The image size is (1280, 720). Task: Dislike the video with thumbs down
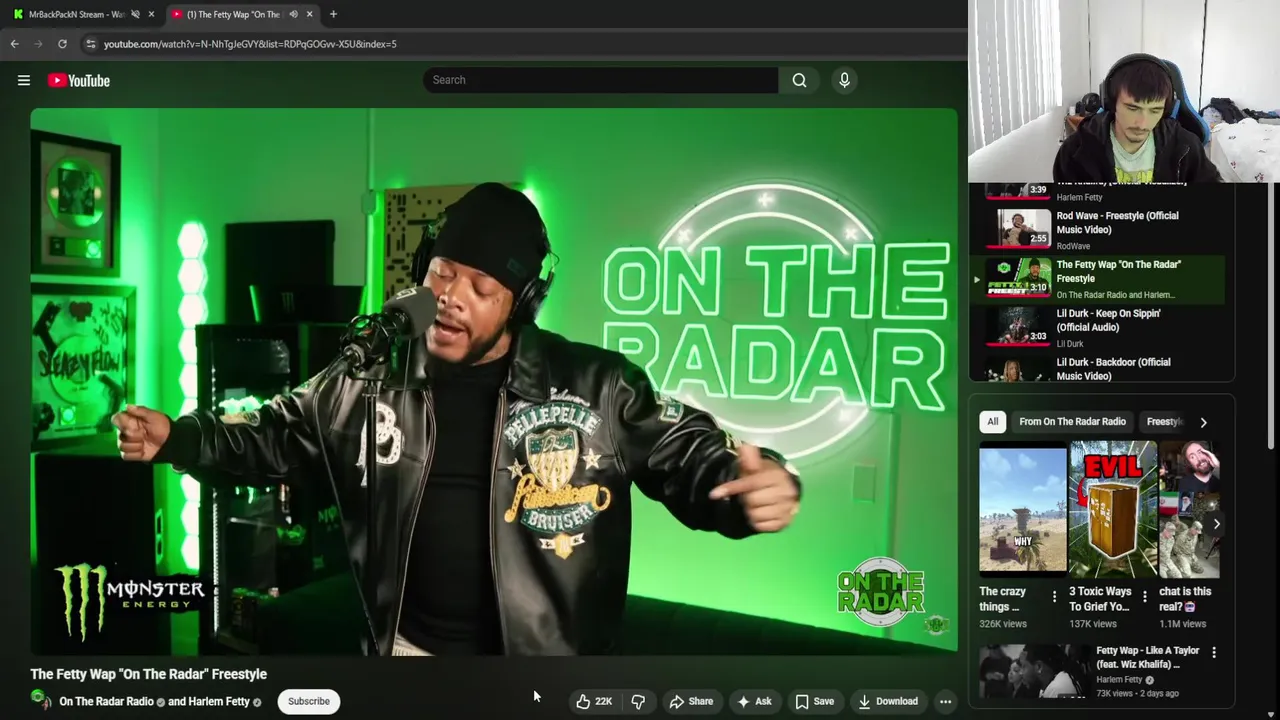click(638, 701)
